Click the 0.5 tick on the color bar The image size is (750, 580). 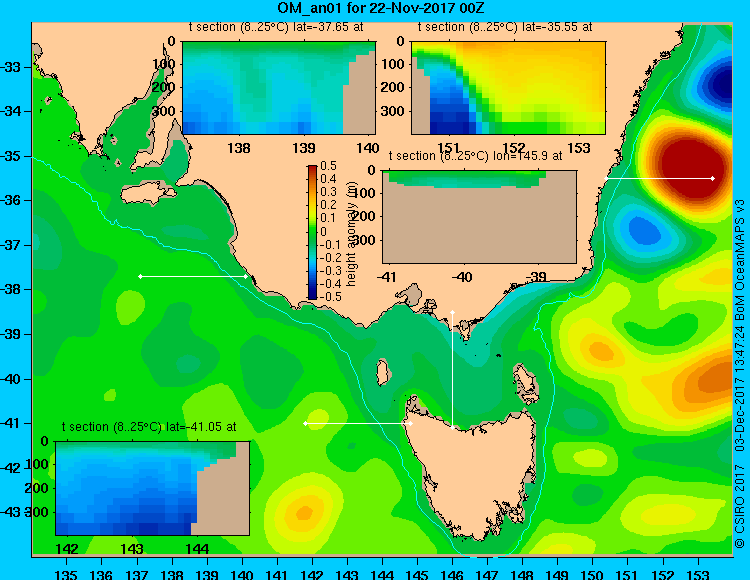pyautogui.click(x=329, y=166)
